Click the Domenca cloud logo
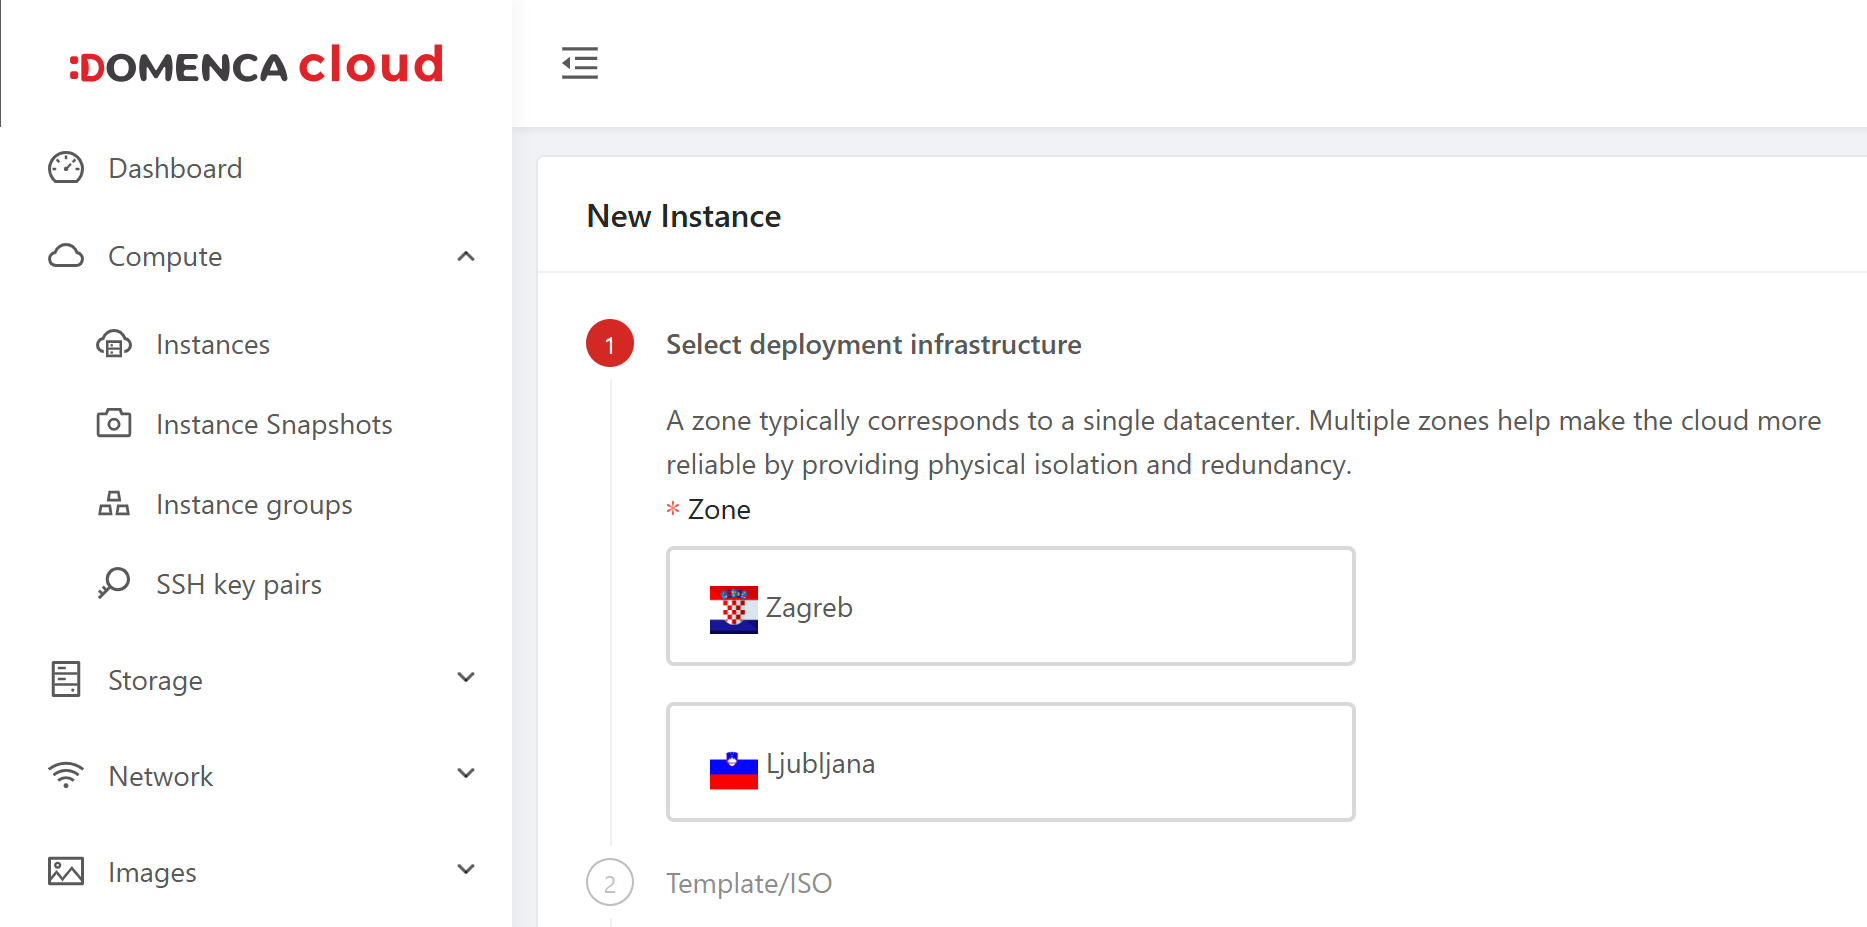The width and height of the screenshot is (1867, 927). [256, 65]
